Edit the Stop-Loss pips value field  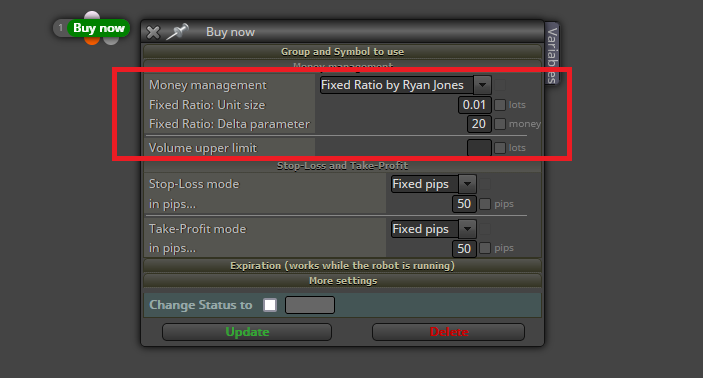point(464,204)
